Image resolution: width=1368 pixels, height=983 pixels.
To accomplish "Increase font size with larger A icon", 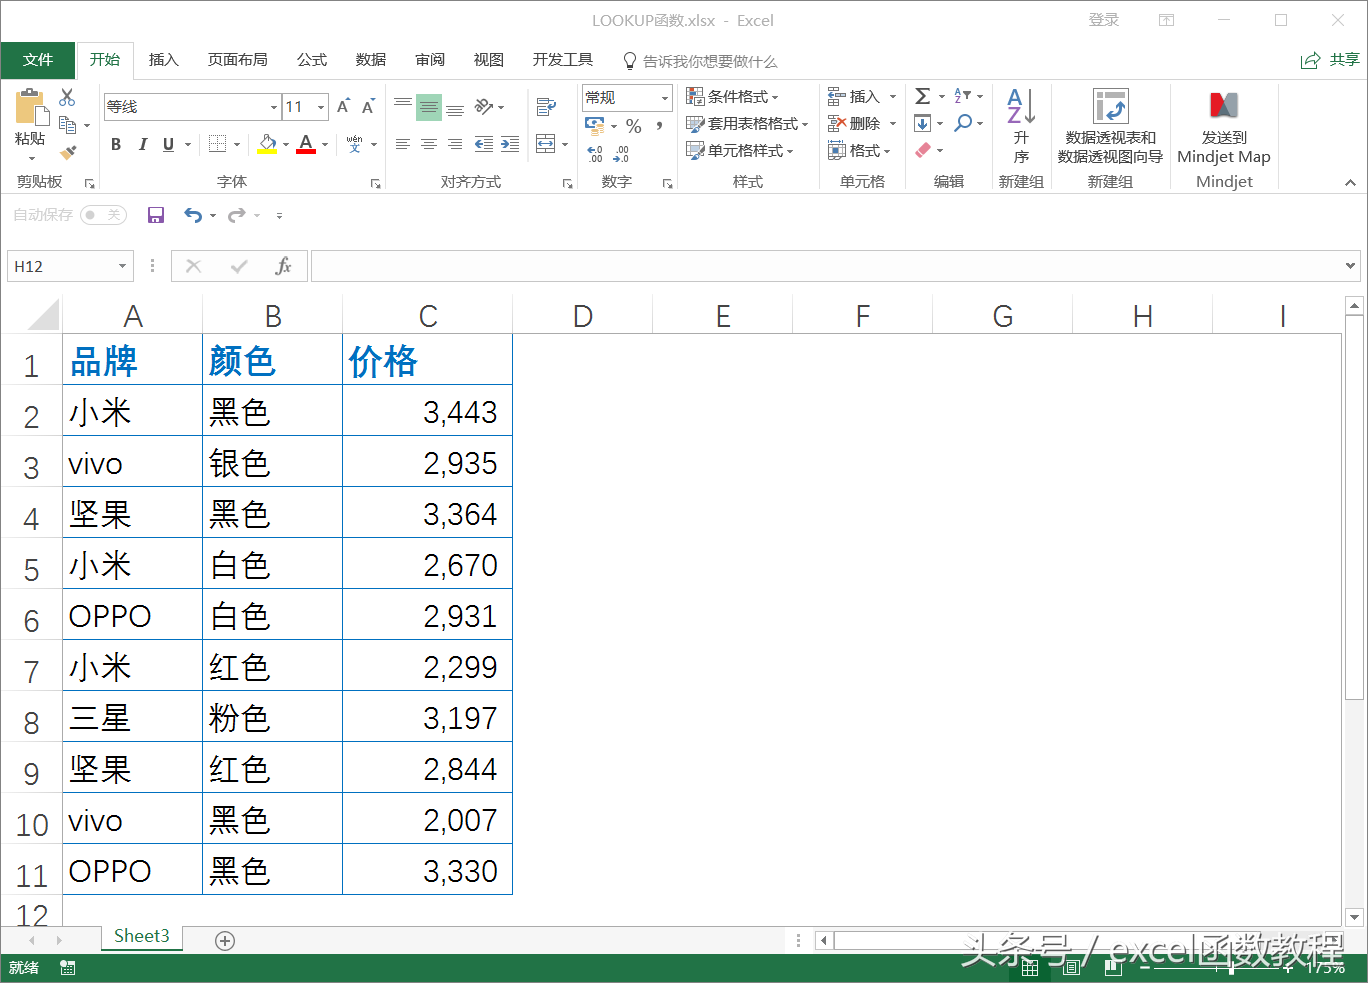I will click(343, 106).
